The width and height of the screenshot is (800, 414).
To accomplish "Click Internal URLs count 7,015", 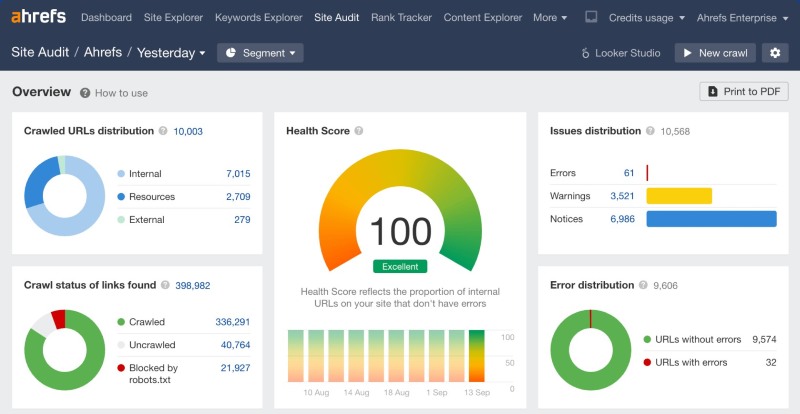I will [x=238, y=174].
